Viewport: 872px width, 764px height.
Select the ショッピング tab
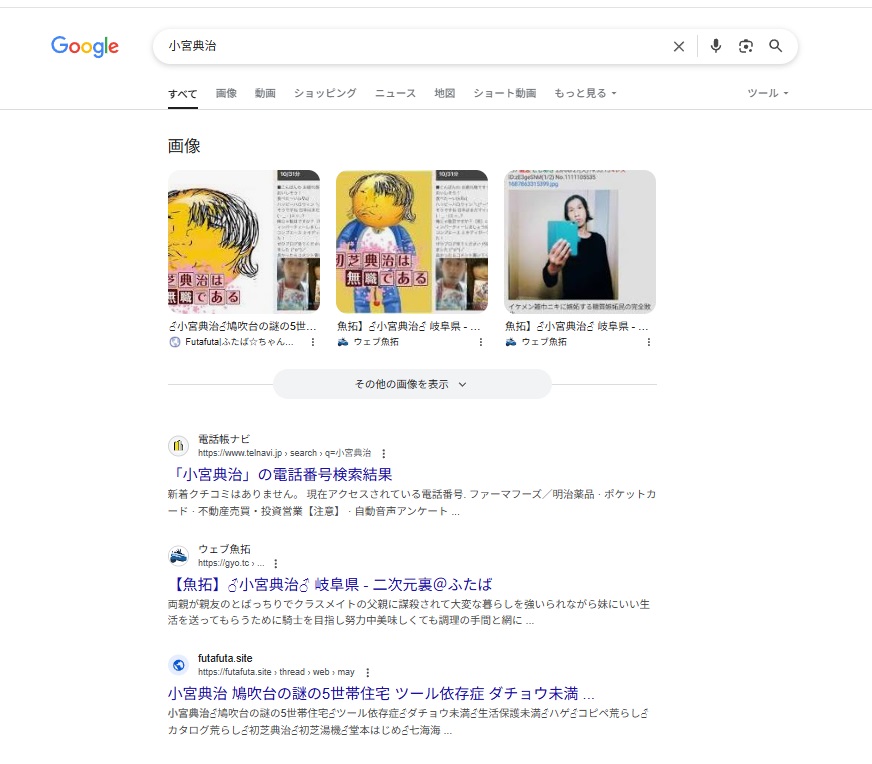[x=325, y=93]
